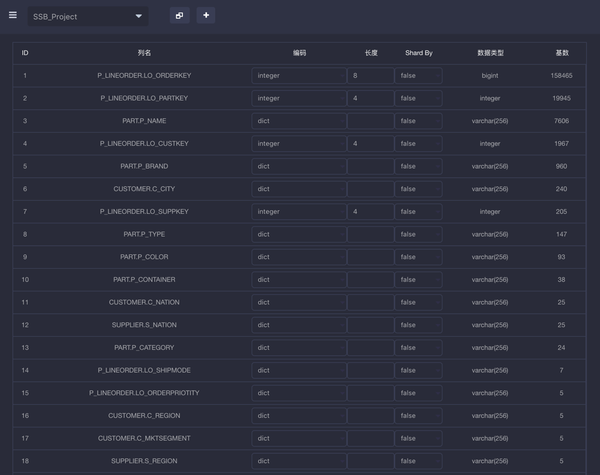Select column name P_LINEORDER.LO_SHIPMODE

coord(144,371)
